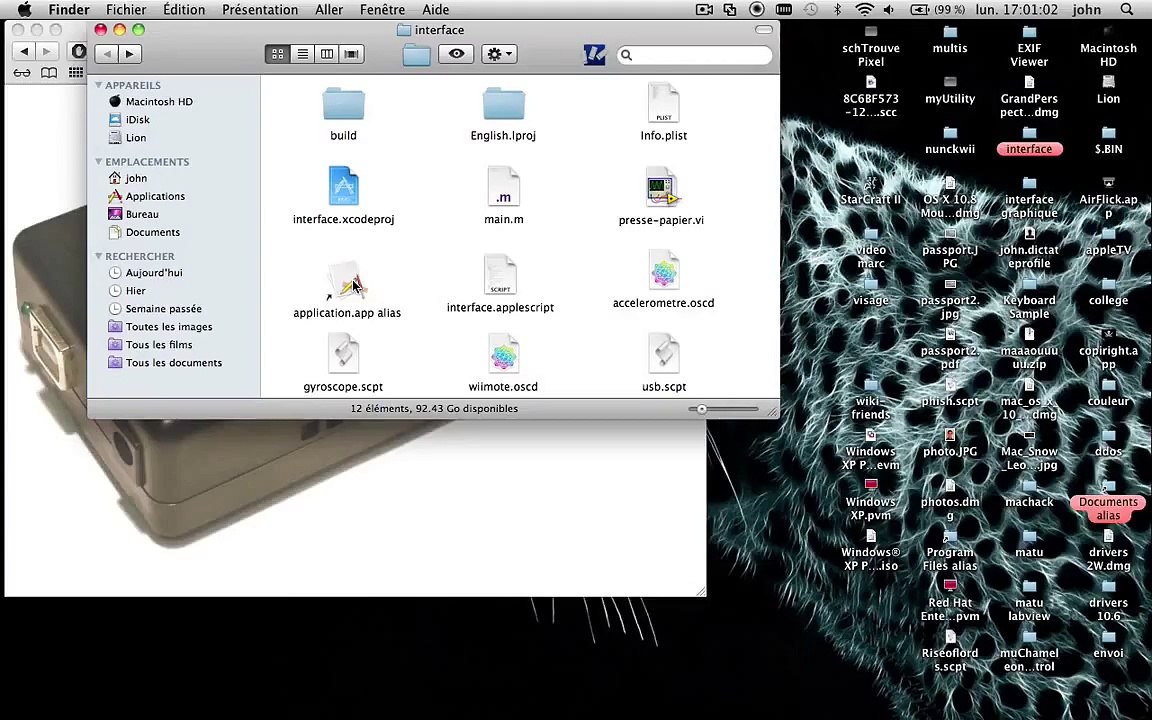
Task: Select Documents alias on desktop
Action: coord(1108,501)
